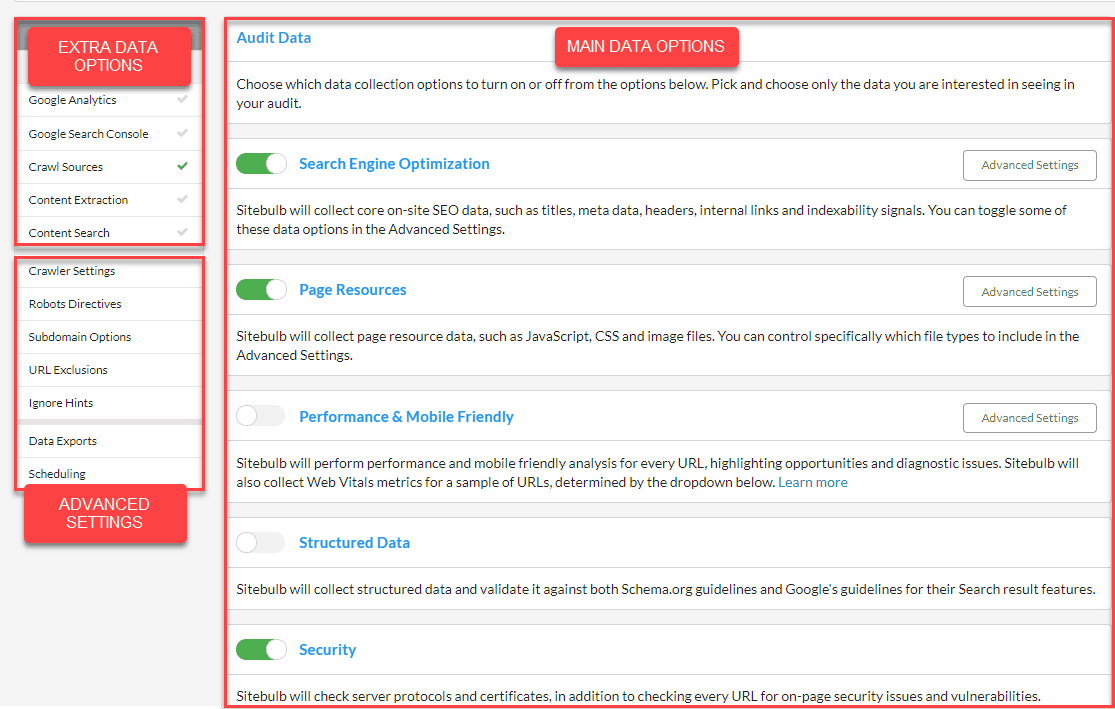This screenshot has height=709, width=1115.
Task: Follow the Learn more link
Action: click(813, 482)
